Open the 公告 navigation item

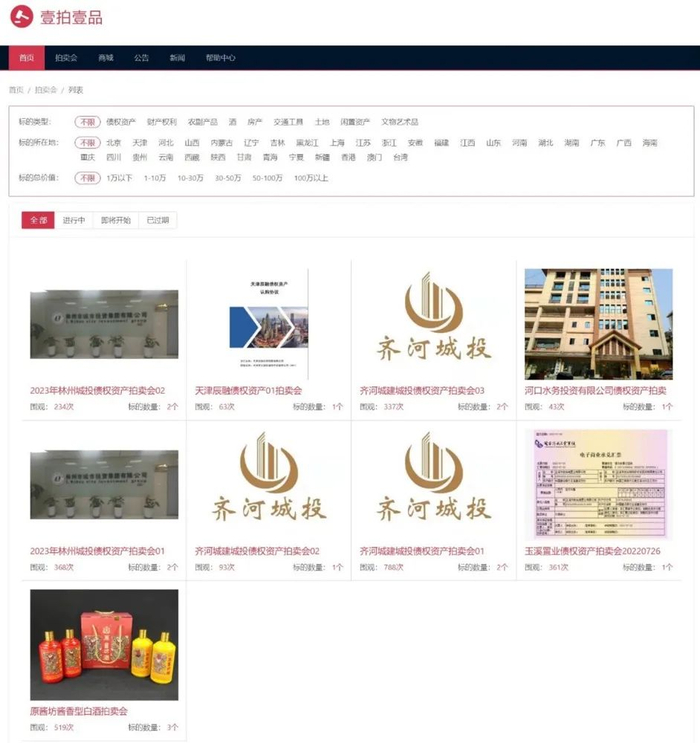click(x=141, y=58)
